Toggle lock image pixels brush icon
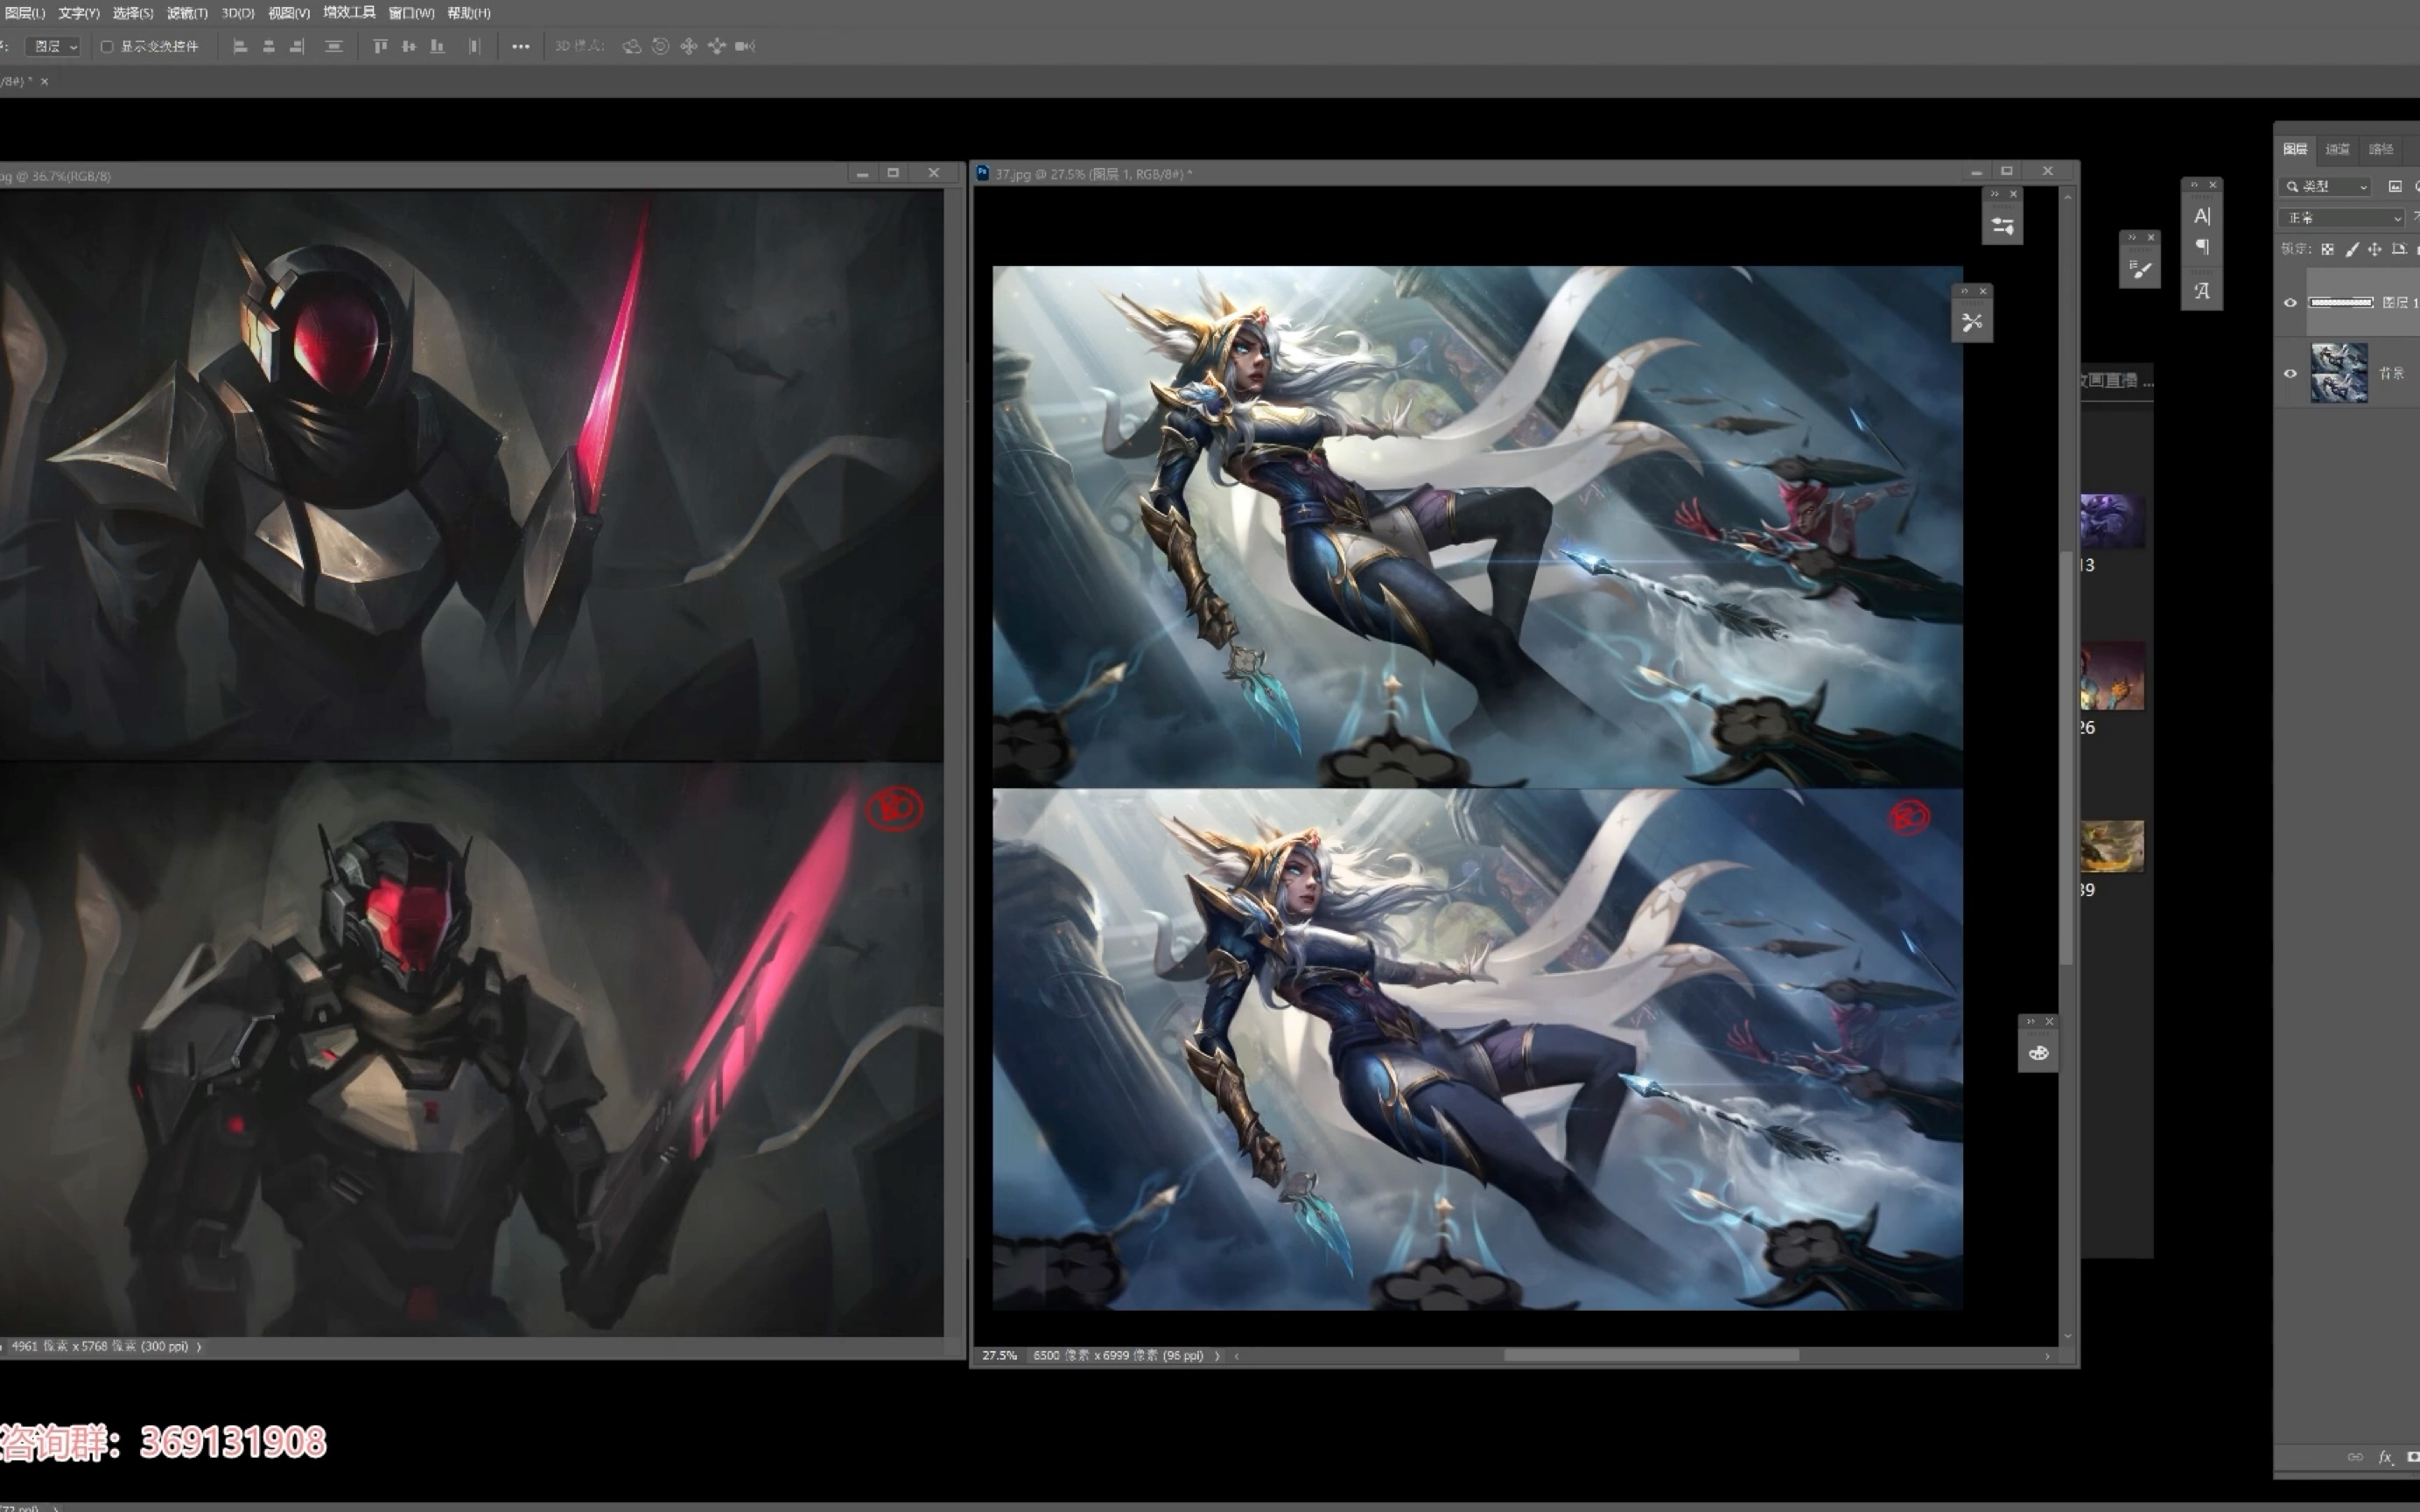Viewport: 2420px width, 1512px height. pos(2351,249)
